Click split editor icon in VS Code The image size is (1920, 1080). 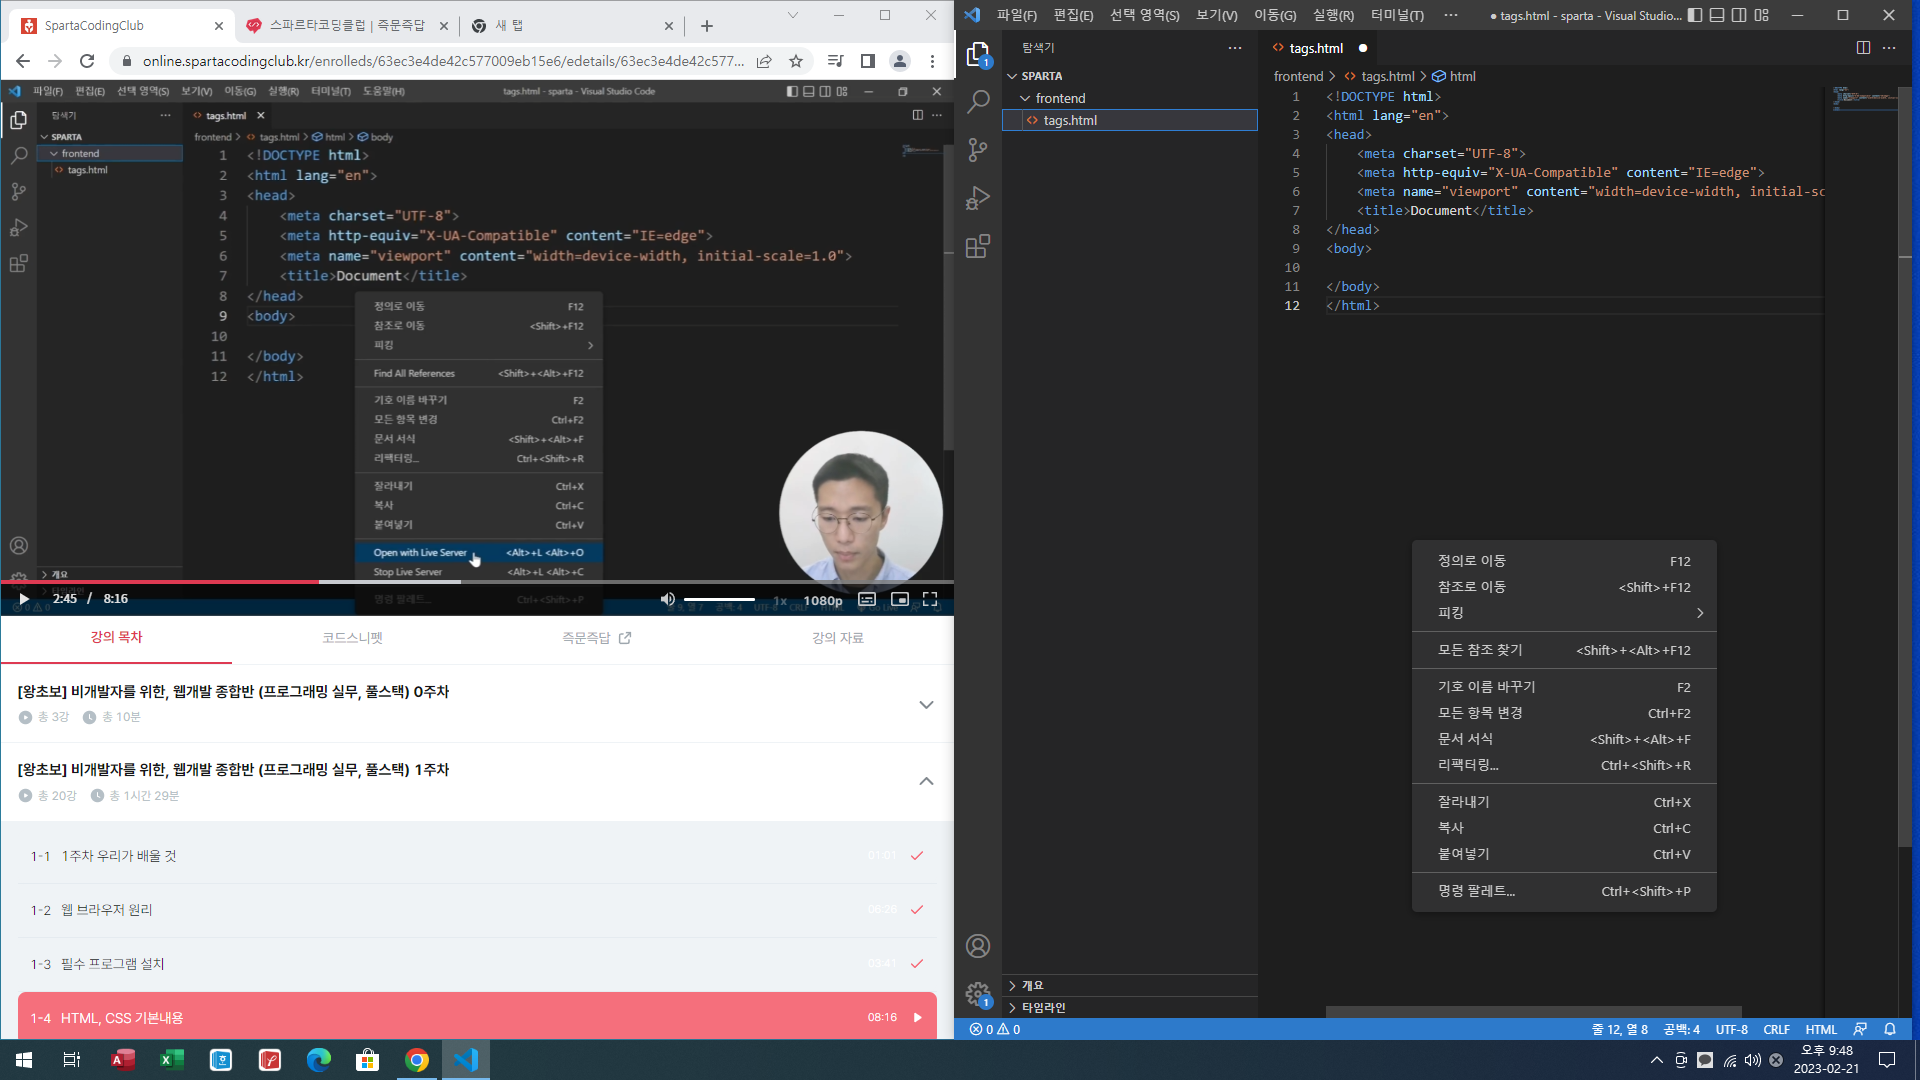pyautogui.click(x=1863, y=48)
